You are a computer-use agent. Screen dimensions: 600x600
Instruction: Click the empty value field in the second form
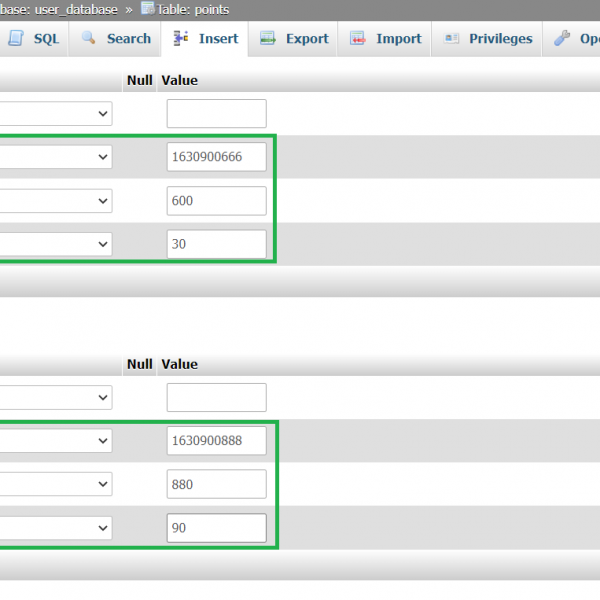(x=217, y=397)
